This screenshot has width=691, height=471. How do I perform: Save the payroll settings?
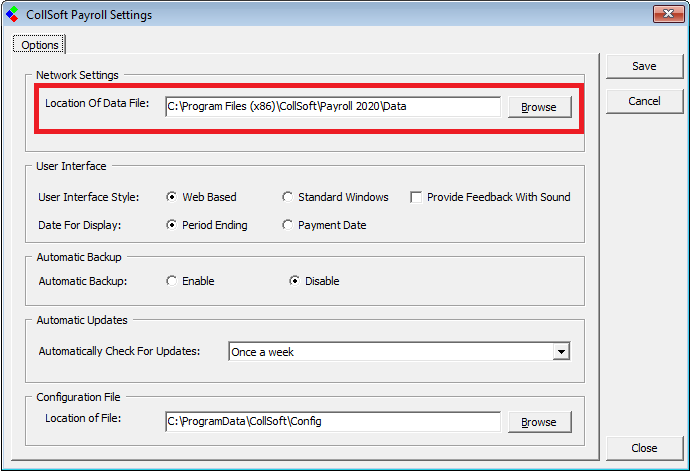(644, 66)
